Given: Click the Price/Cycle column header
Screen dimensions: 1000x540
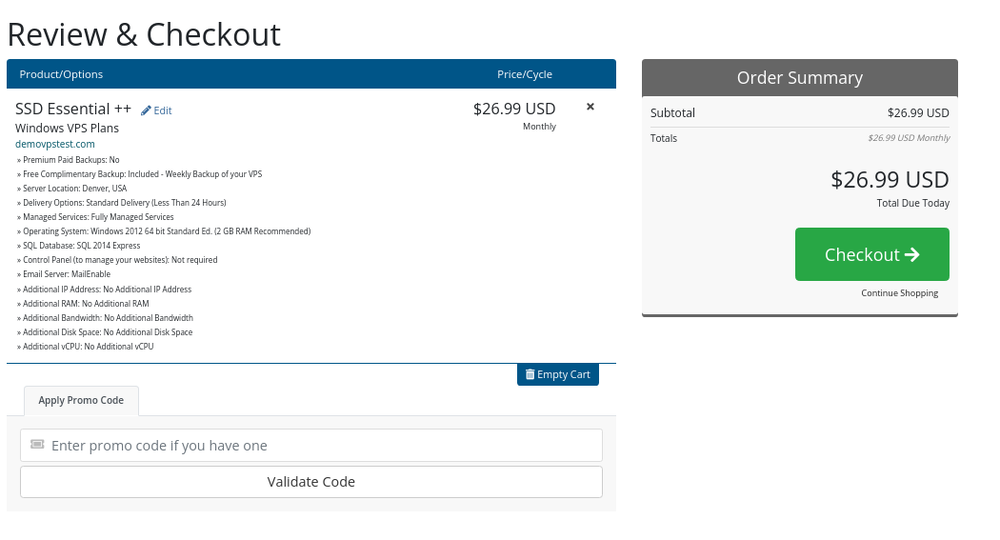Looking at the screenshot, I should [x=524, y=74].
